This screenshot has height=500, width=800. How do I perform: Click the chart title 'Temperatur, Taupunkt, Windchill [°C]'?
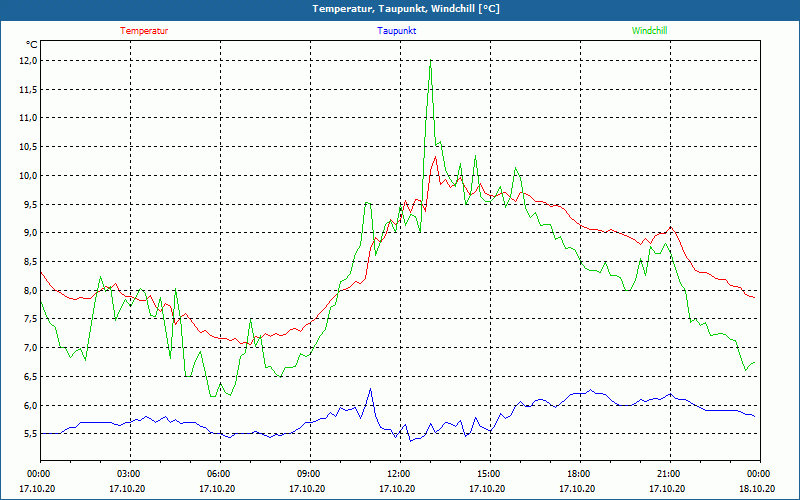406,9
